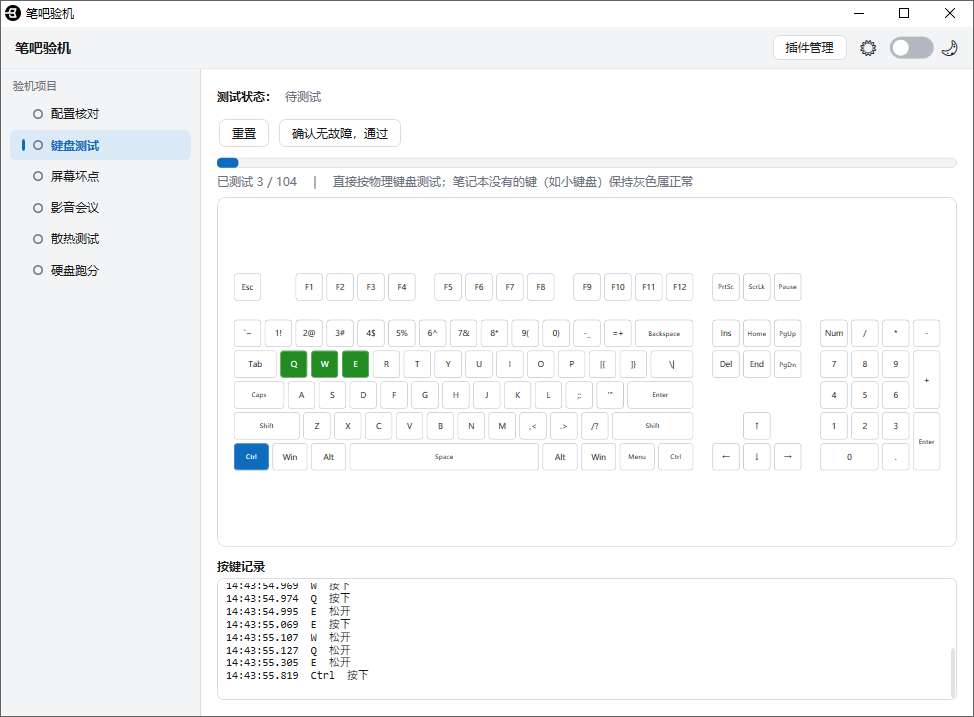974x717 pixels.
Task: Click the numpad Enter key
Action: tap(926, 441)
